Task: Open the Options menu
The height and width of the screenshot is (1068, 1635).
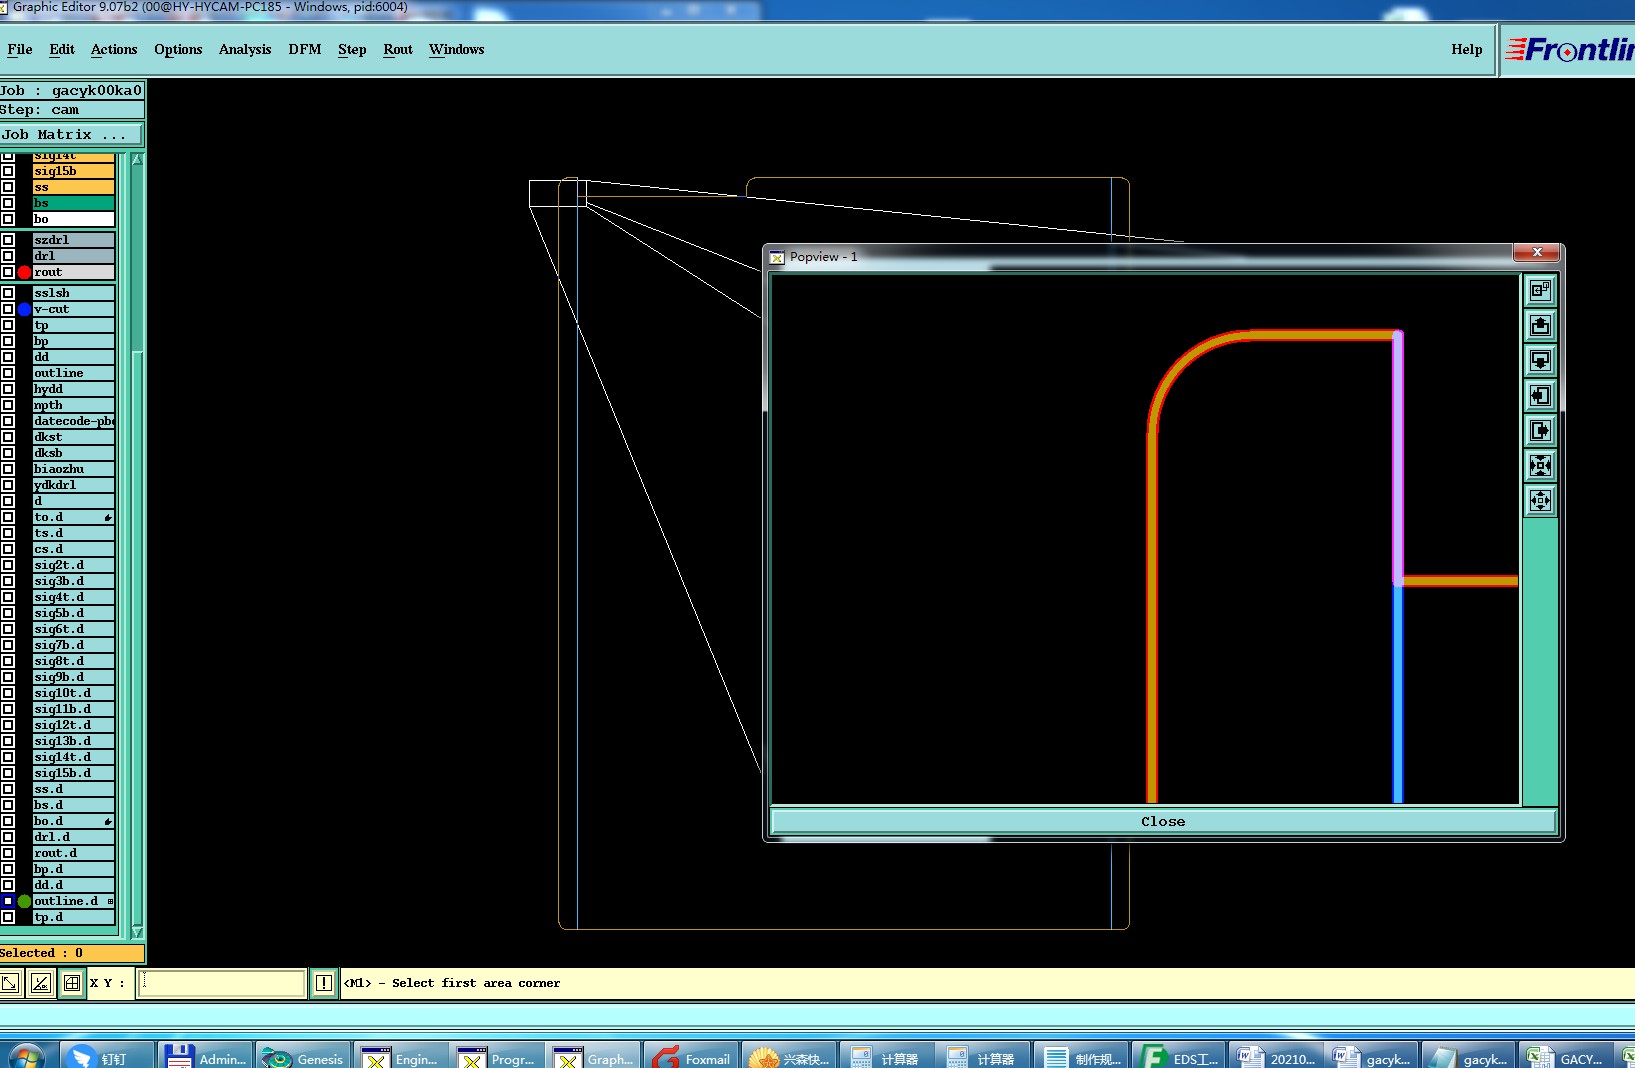Action: click(178, 49)
